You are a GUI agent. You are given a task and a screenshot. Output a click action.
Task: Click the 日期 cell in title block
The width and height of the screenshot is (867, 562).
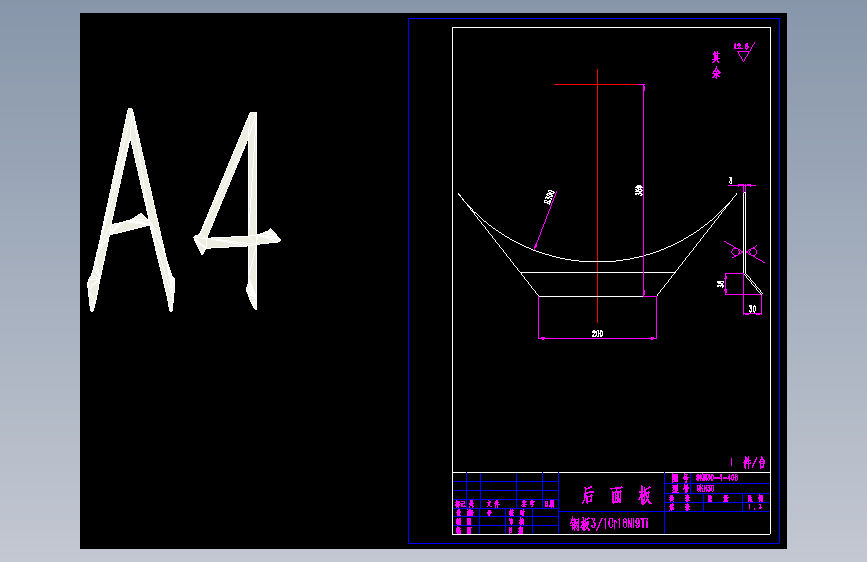pyautogui.click(x=550, y=504)
